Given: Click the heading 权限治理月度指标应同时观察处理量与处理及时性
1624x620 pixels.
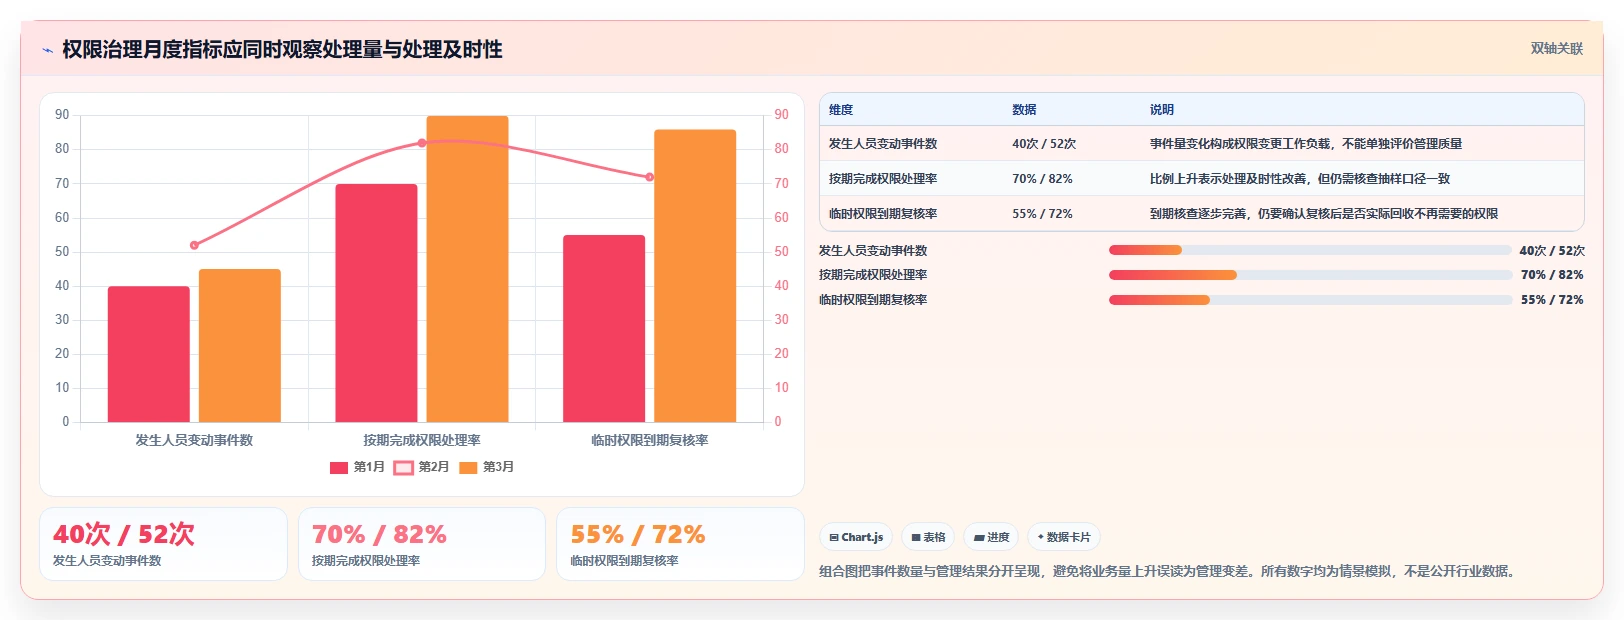Looking at the screenshot, I should 282,49.
